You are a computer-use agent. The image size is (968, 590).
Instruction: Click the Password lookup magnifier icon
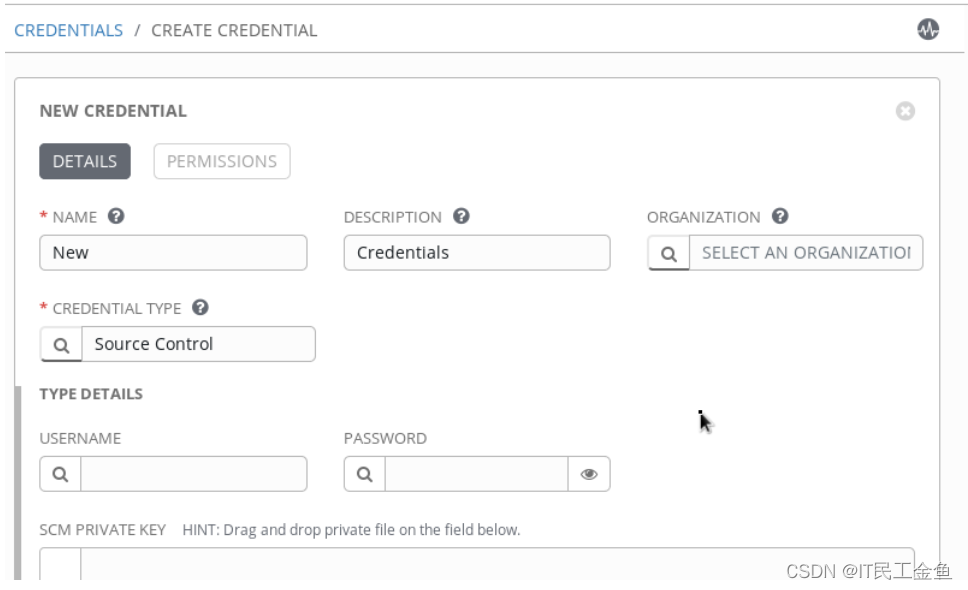click(364, 474)
